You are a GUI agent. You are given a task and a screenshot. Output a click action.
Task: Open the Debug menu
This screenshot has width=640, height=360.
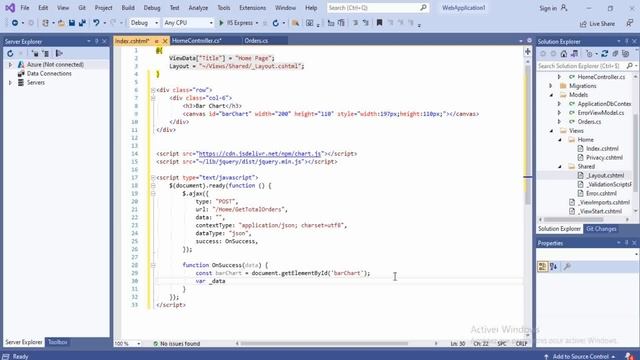(x=152, y=8)
